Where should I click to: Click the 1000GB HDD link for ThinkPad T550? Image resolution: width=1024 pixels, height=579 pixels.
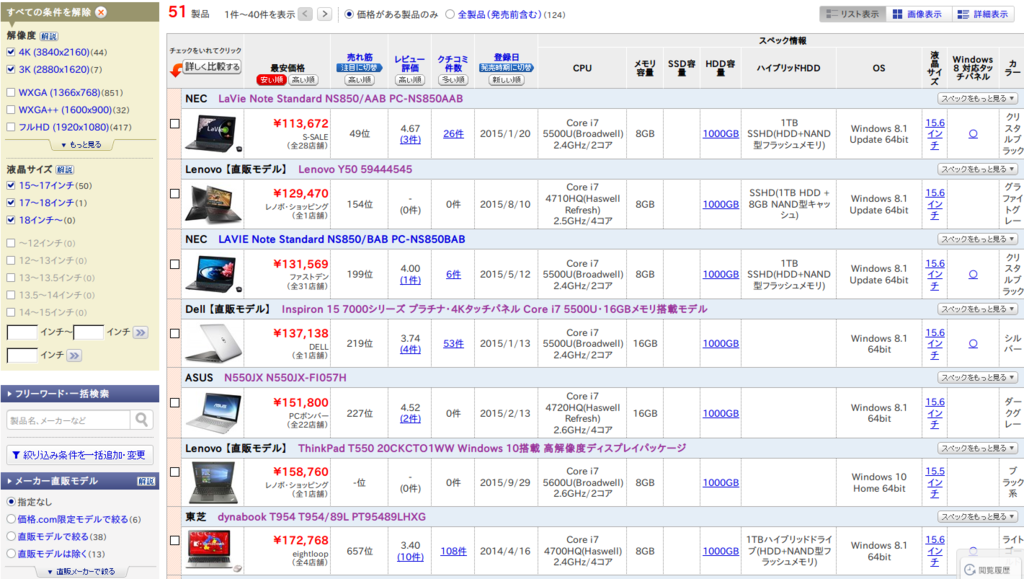(x=720, y=483)
